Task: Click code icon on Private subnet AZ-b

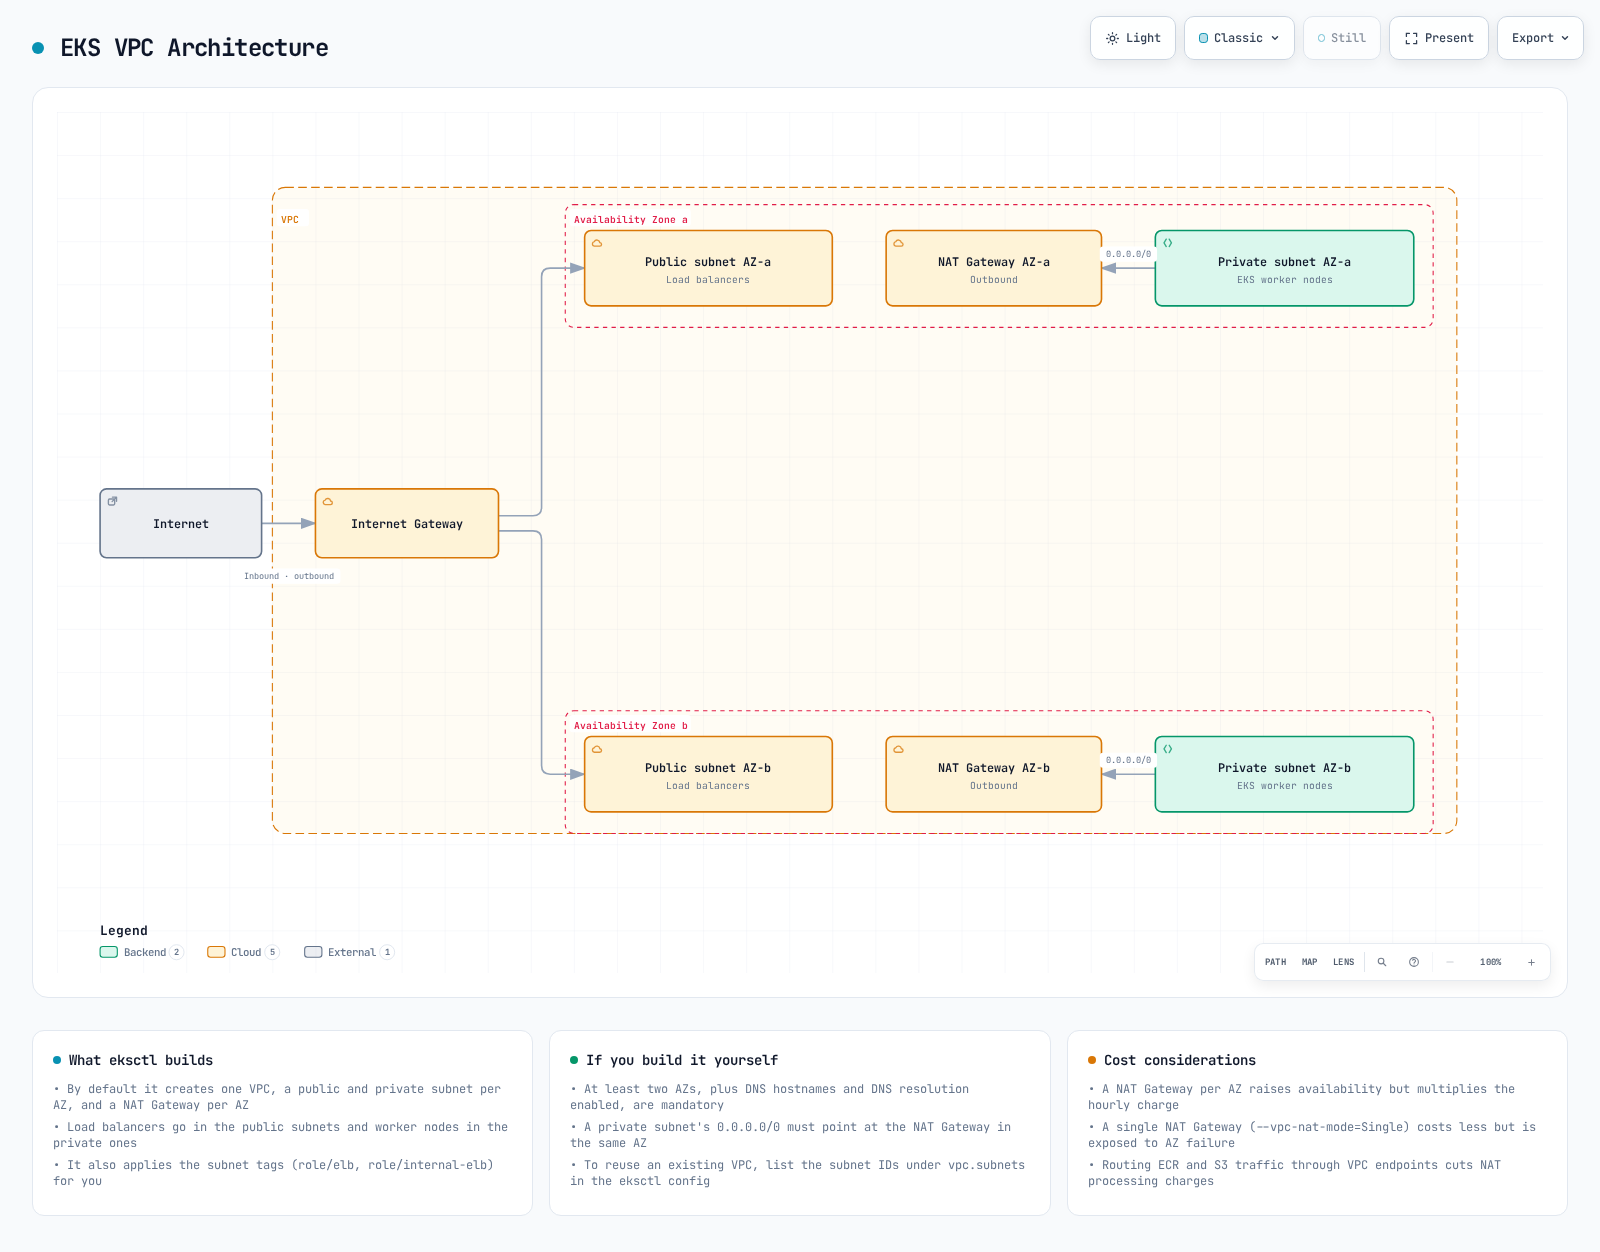Action: click(1168, 749)
